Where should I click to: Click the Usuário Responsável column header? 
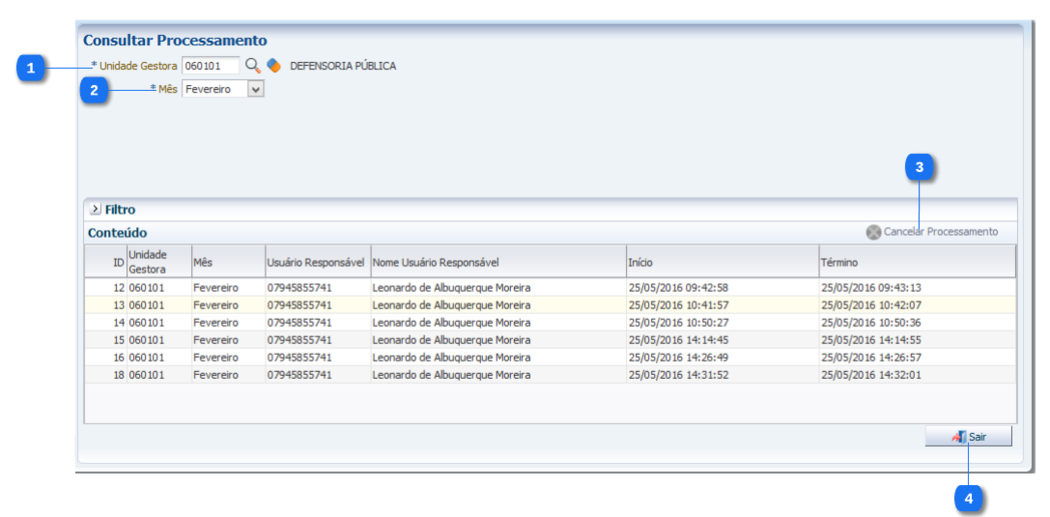316,262
